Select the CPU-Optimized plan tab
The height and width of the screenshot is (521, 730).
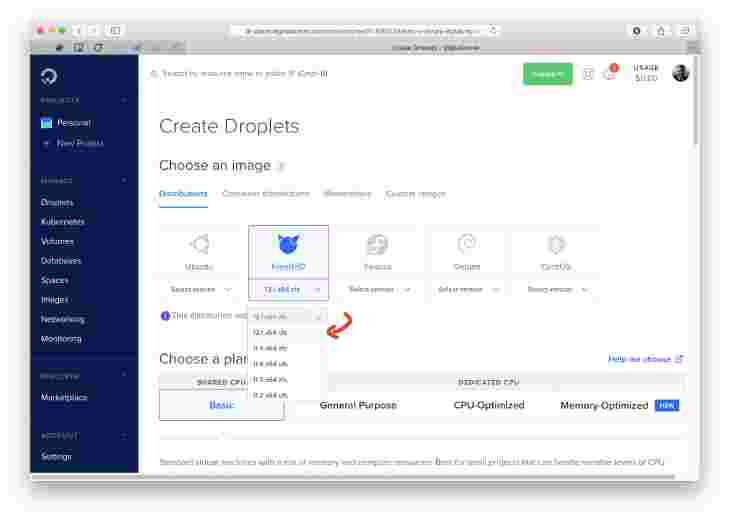(x=489, y=405)
